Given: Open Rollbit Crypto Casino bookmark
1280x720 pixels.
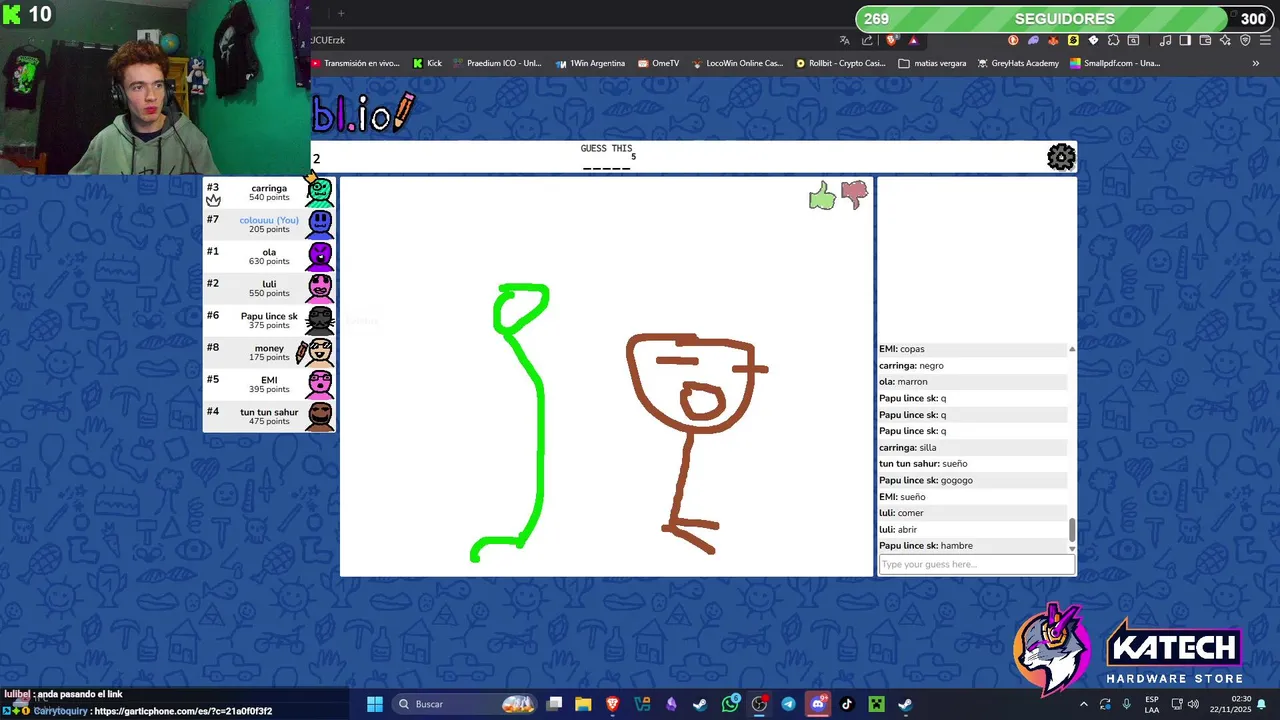Looking at the screenshot, I should pos(841,63).
